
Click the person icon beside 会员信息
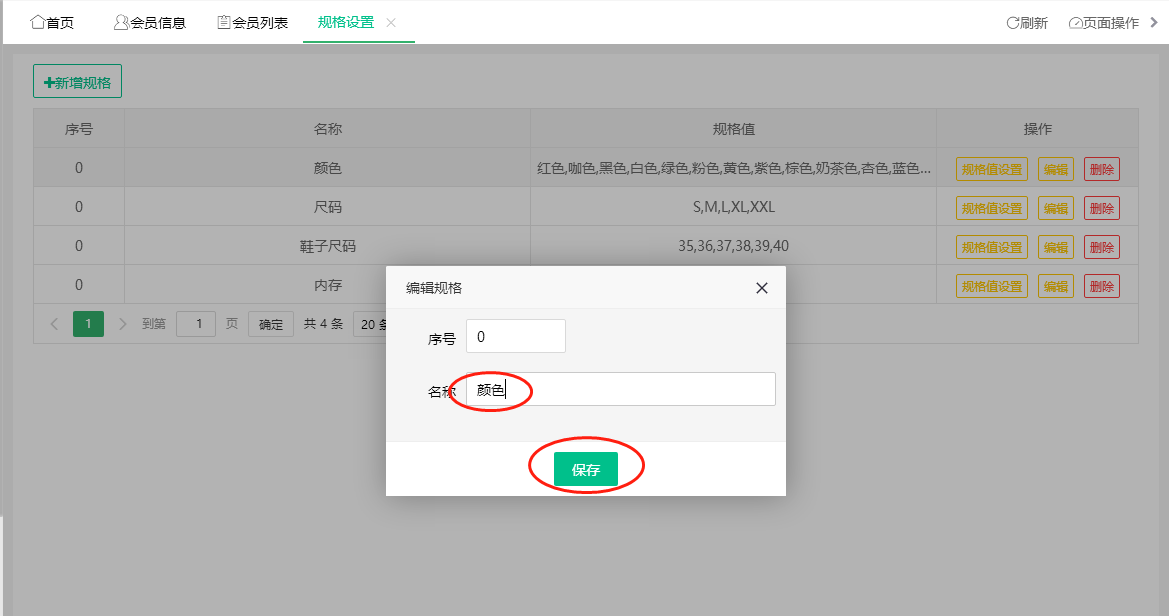(x=120, y=22)
